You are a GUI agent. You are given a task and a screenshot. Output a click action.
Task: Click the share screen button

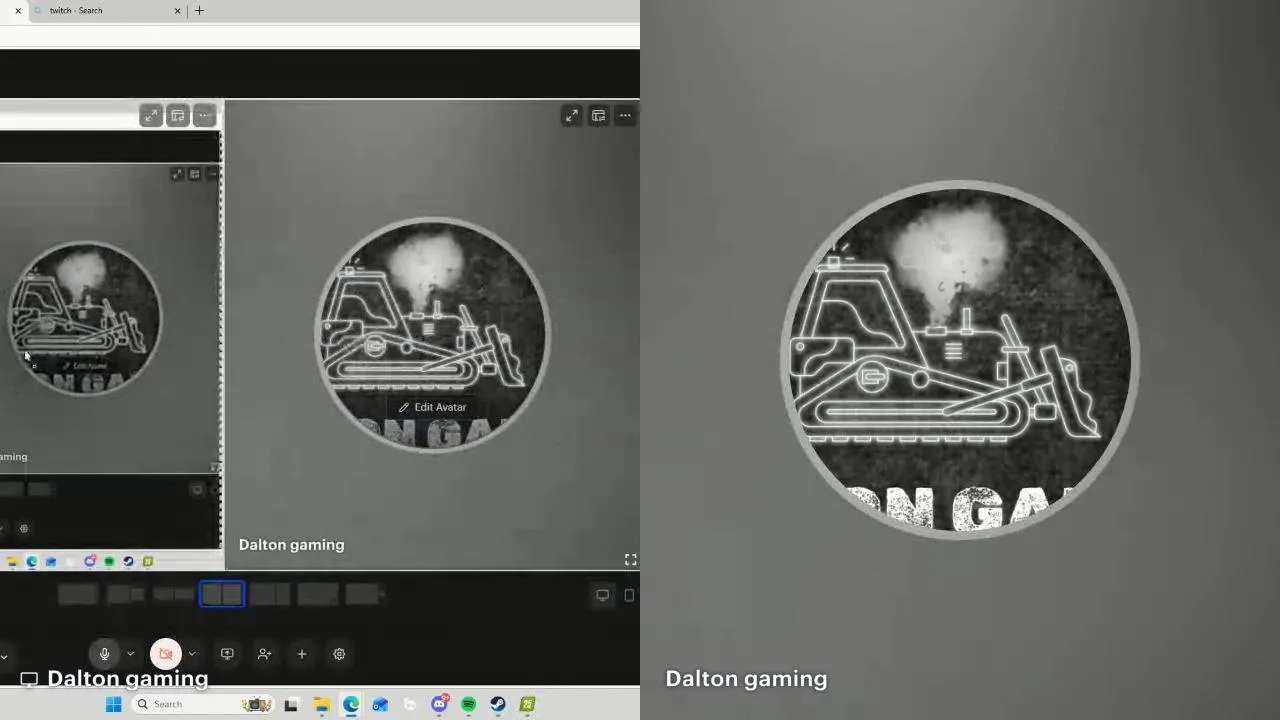[227, 654]
